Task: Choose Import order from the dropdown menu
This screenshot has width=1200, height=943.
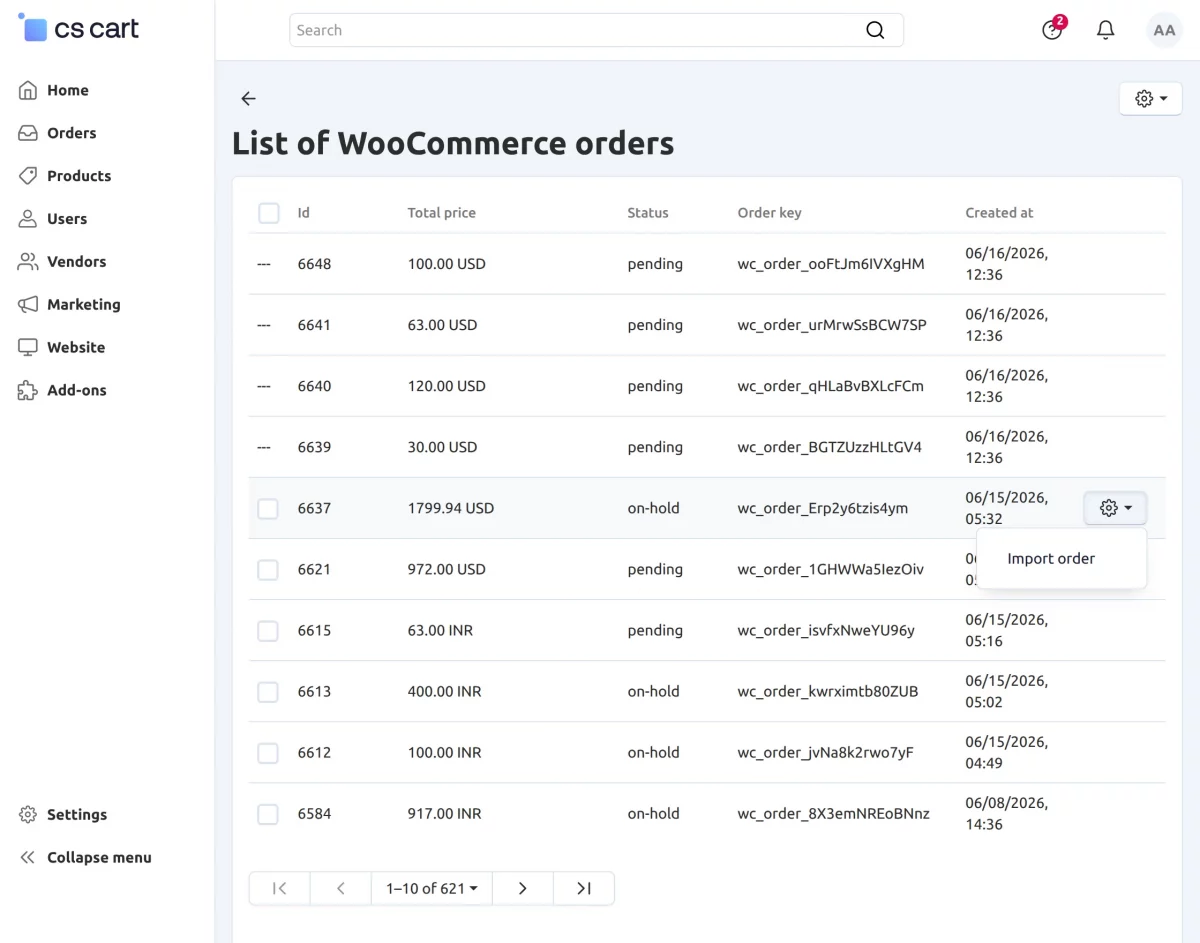Action: pyautogui.click(x=1051, y=559)
